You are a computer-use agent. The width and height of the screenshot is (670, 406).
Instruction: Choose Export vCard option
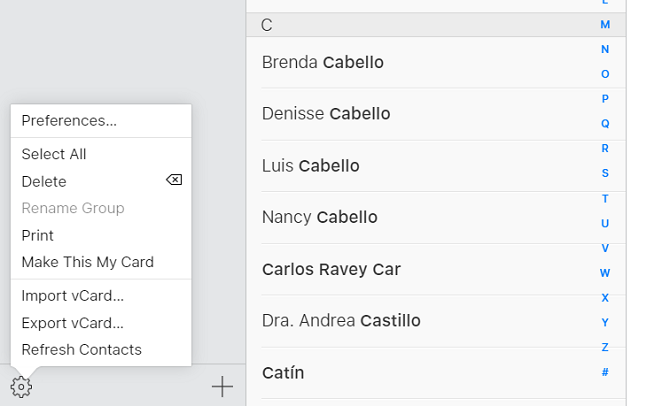tap(73, 323)
